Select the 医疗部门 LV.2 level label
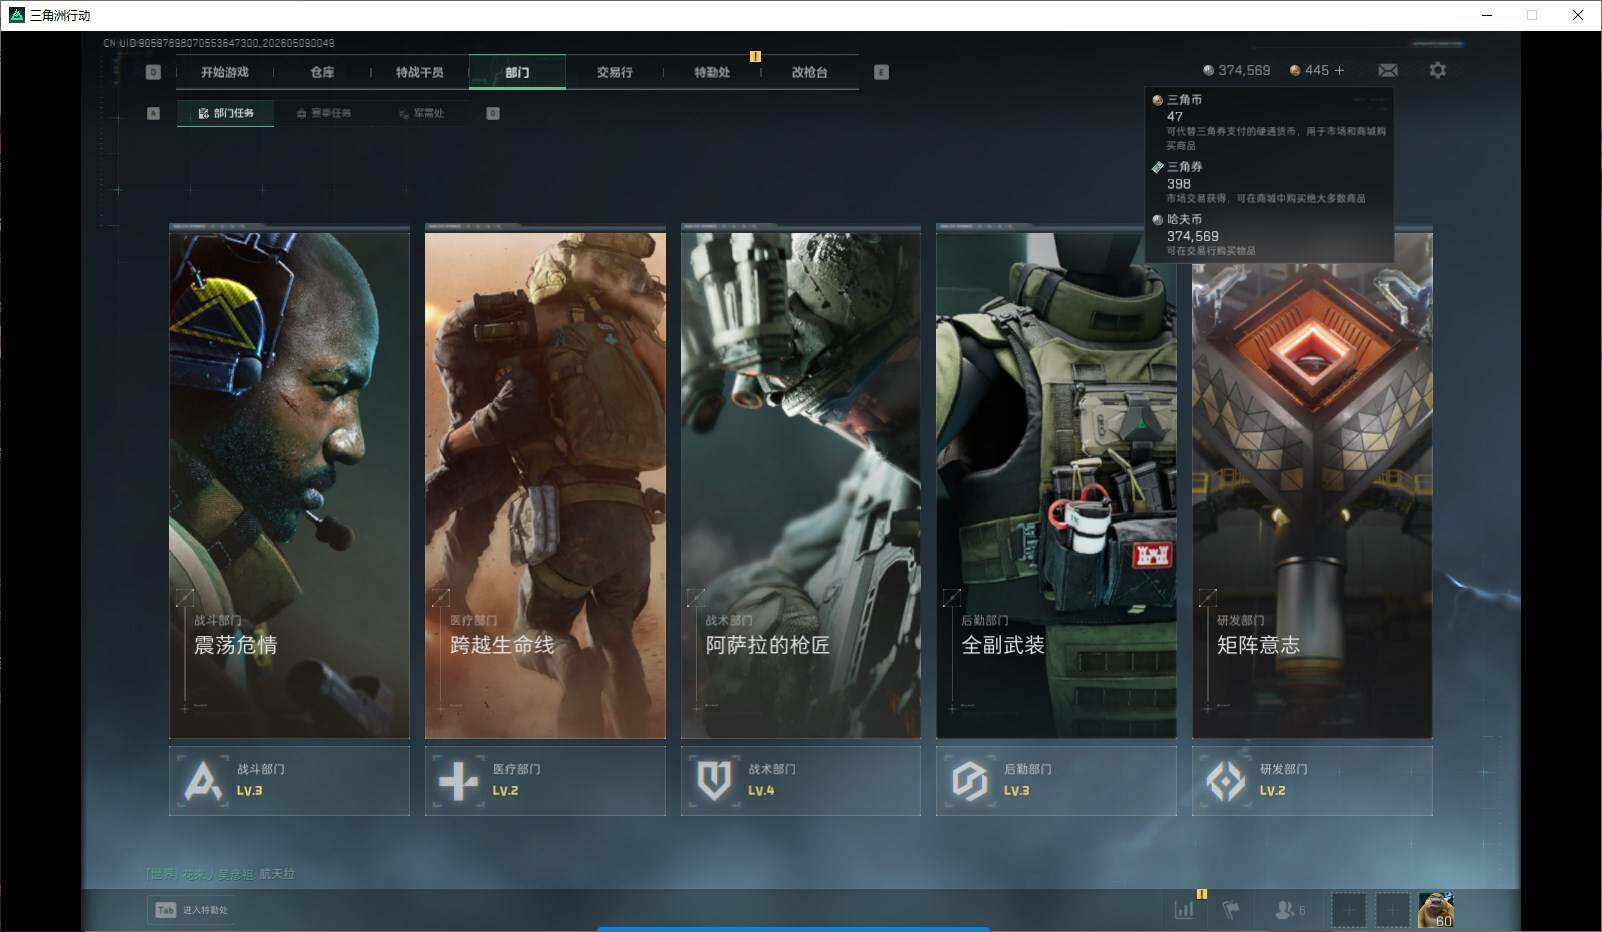This screenshot has width=1602, height=932. coord(505,791)
